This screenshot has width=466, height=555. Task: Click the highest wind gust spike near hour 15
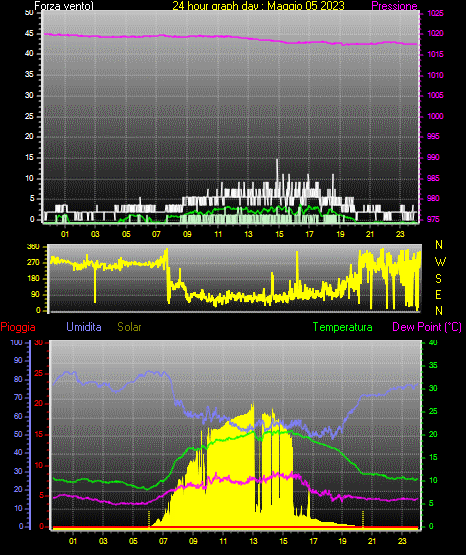tap(277, 166)
